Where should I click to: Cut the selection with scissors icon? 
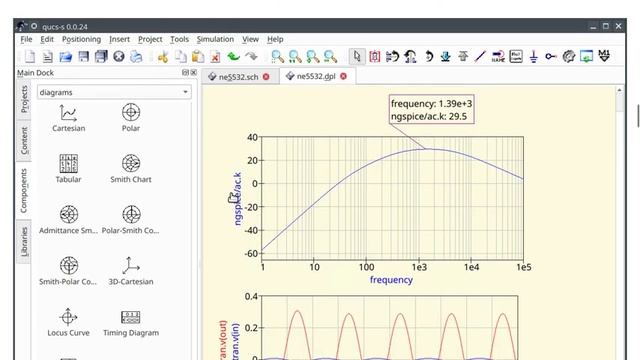coord(163,56)
